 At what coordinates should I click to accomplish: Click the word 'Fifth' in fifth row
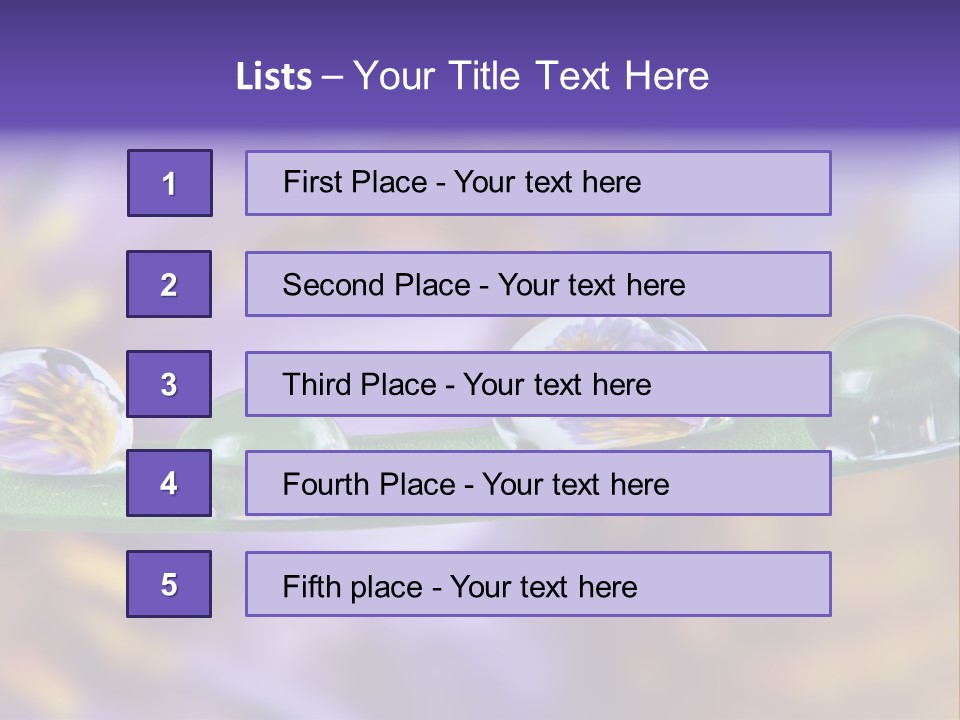click(312, 587)
